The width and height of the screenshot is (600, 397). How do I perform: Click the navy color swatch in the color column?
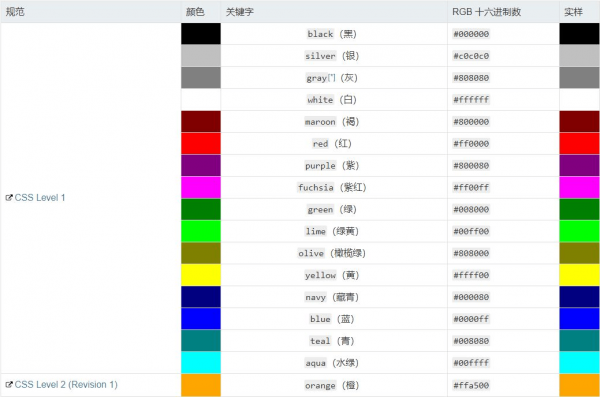[x=201, y=297]
